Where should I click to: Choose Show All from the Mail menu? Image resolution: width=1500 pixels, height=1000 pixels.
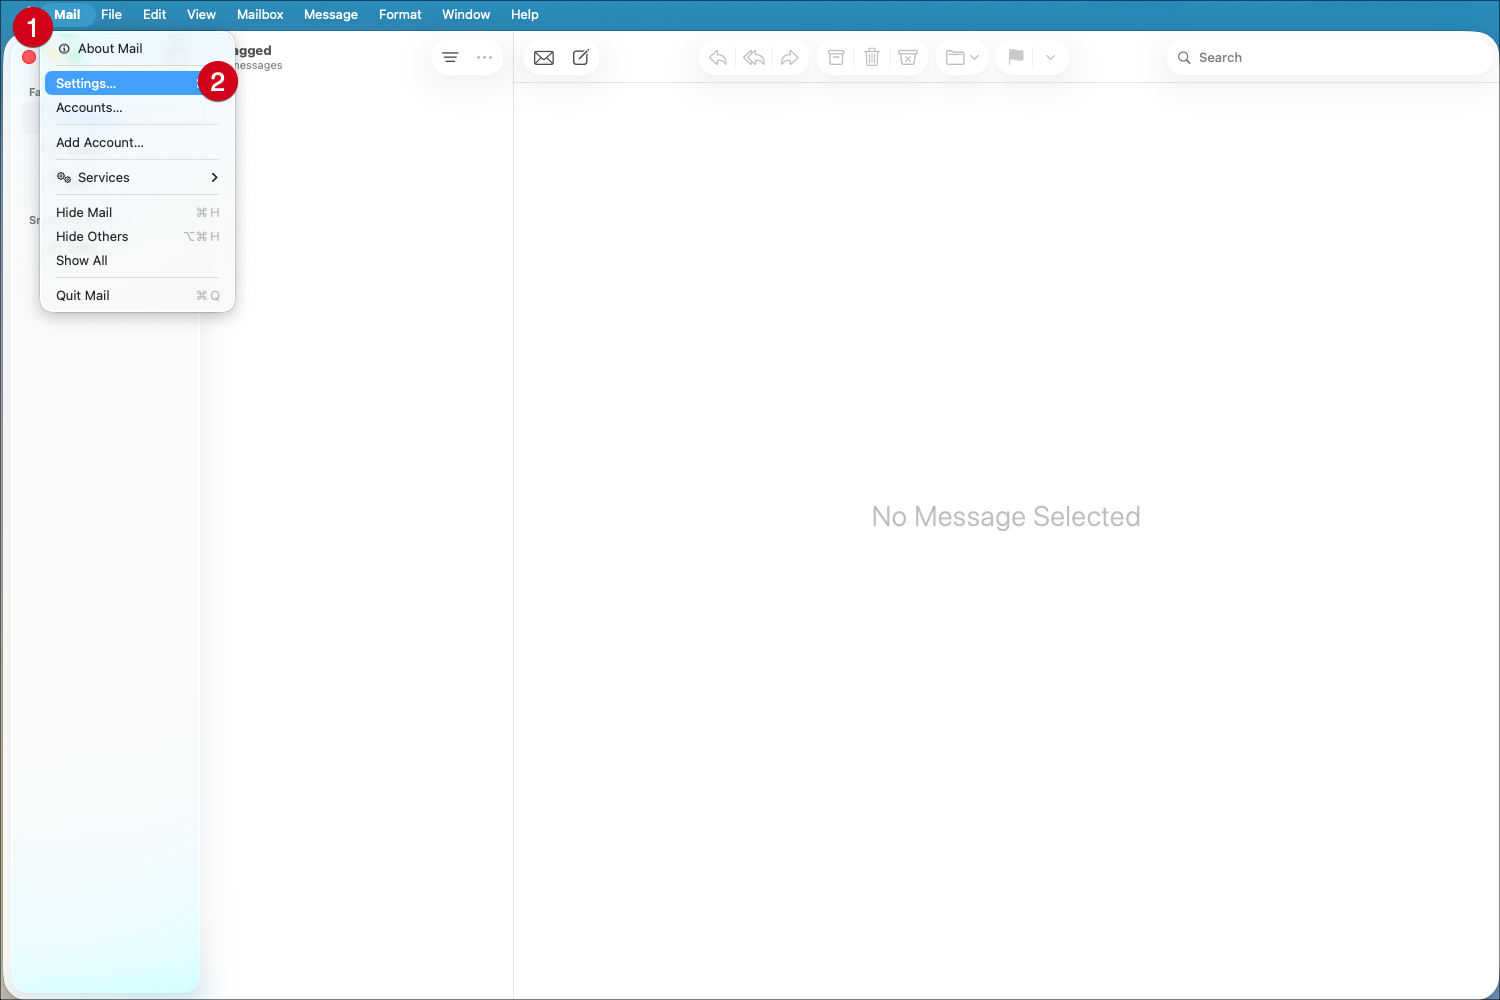pos(81,260)
